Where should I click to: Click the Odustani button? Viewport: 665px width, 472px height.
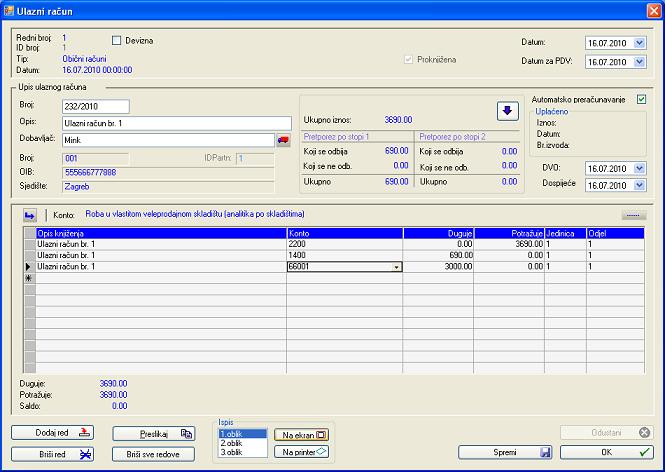(x=606, y=433)
